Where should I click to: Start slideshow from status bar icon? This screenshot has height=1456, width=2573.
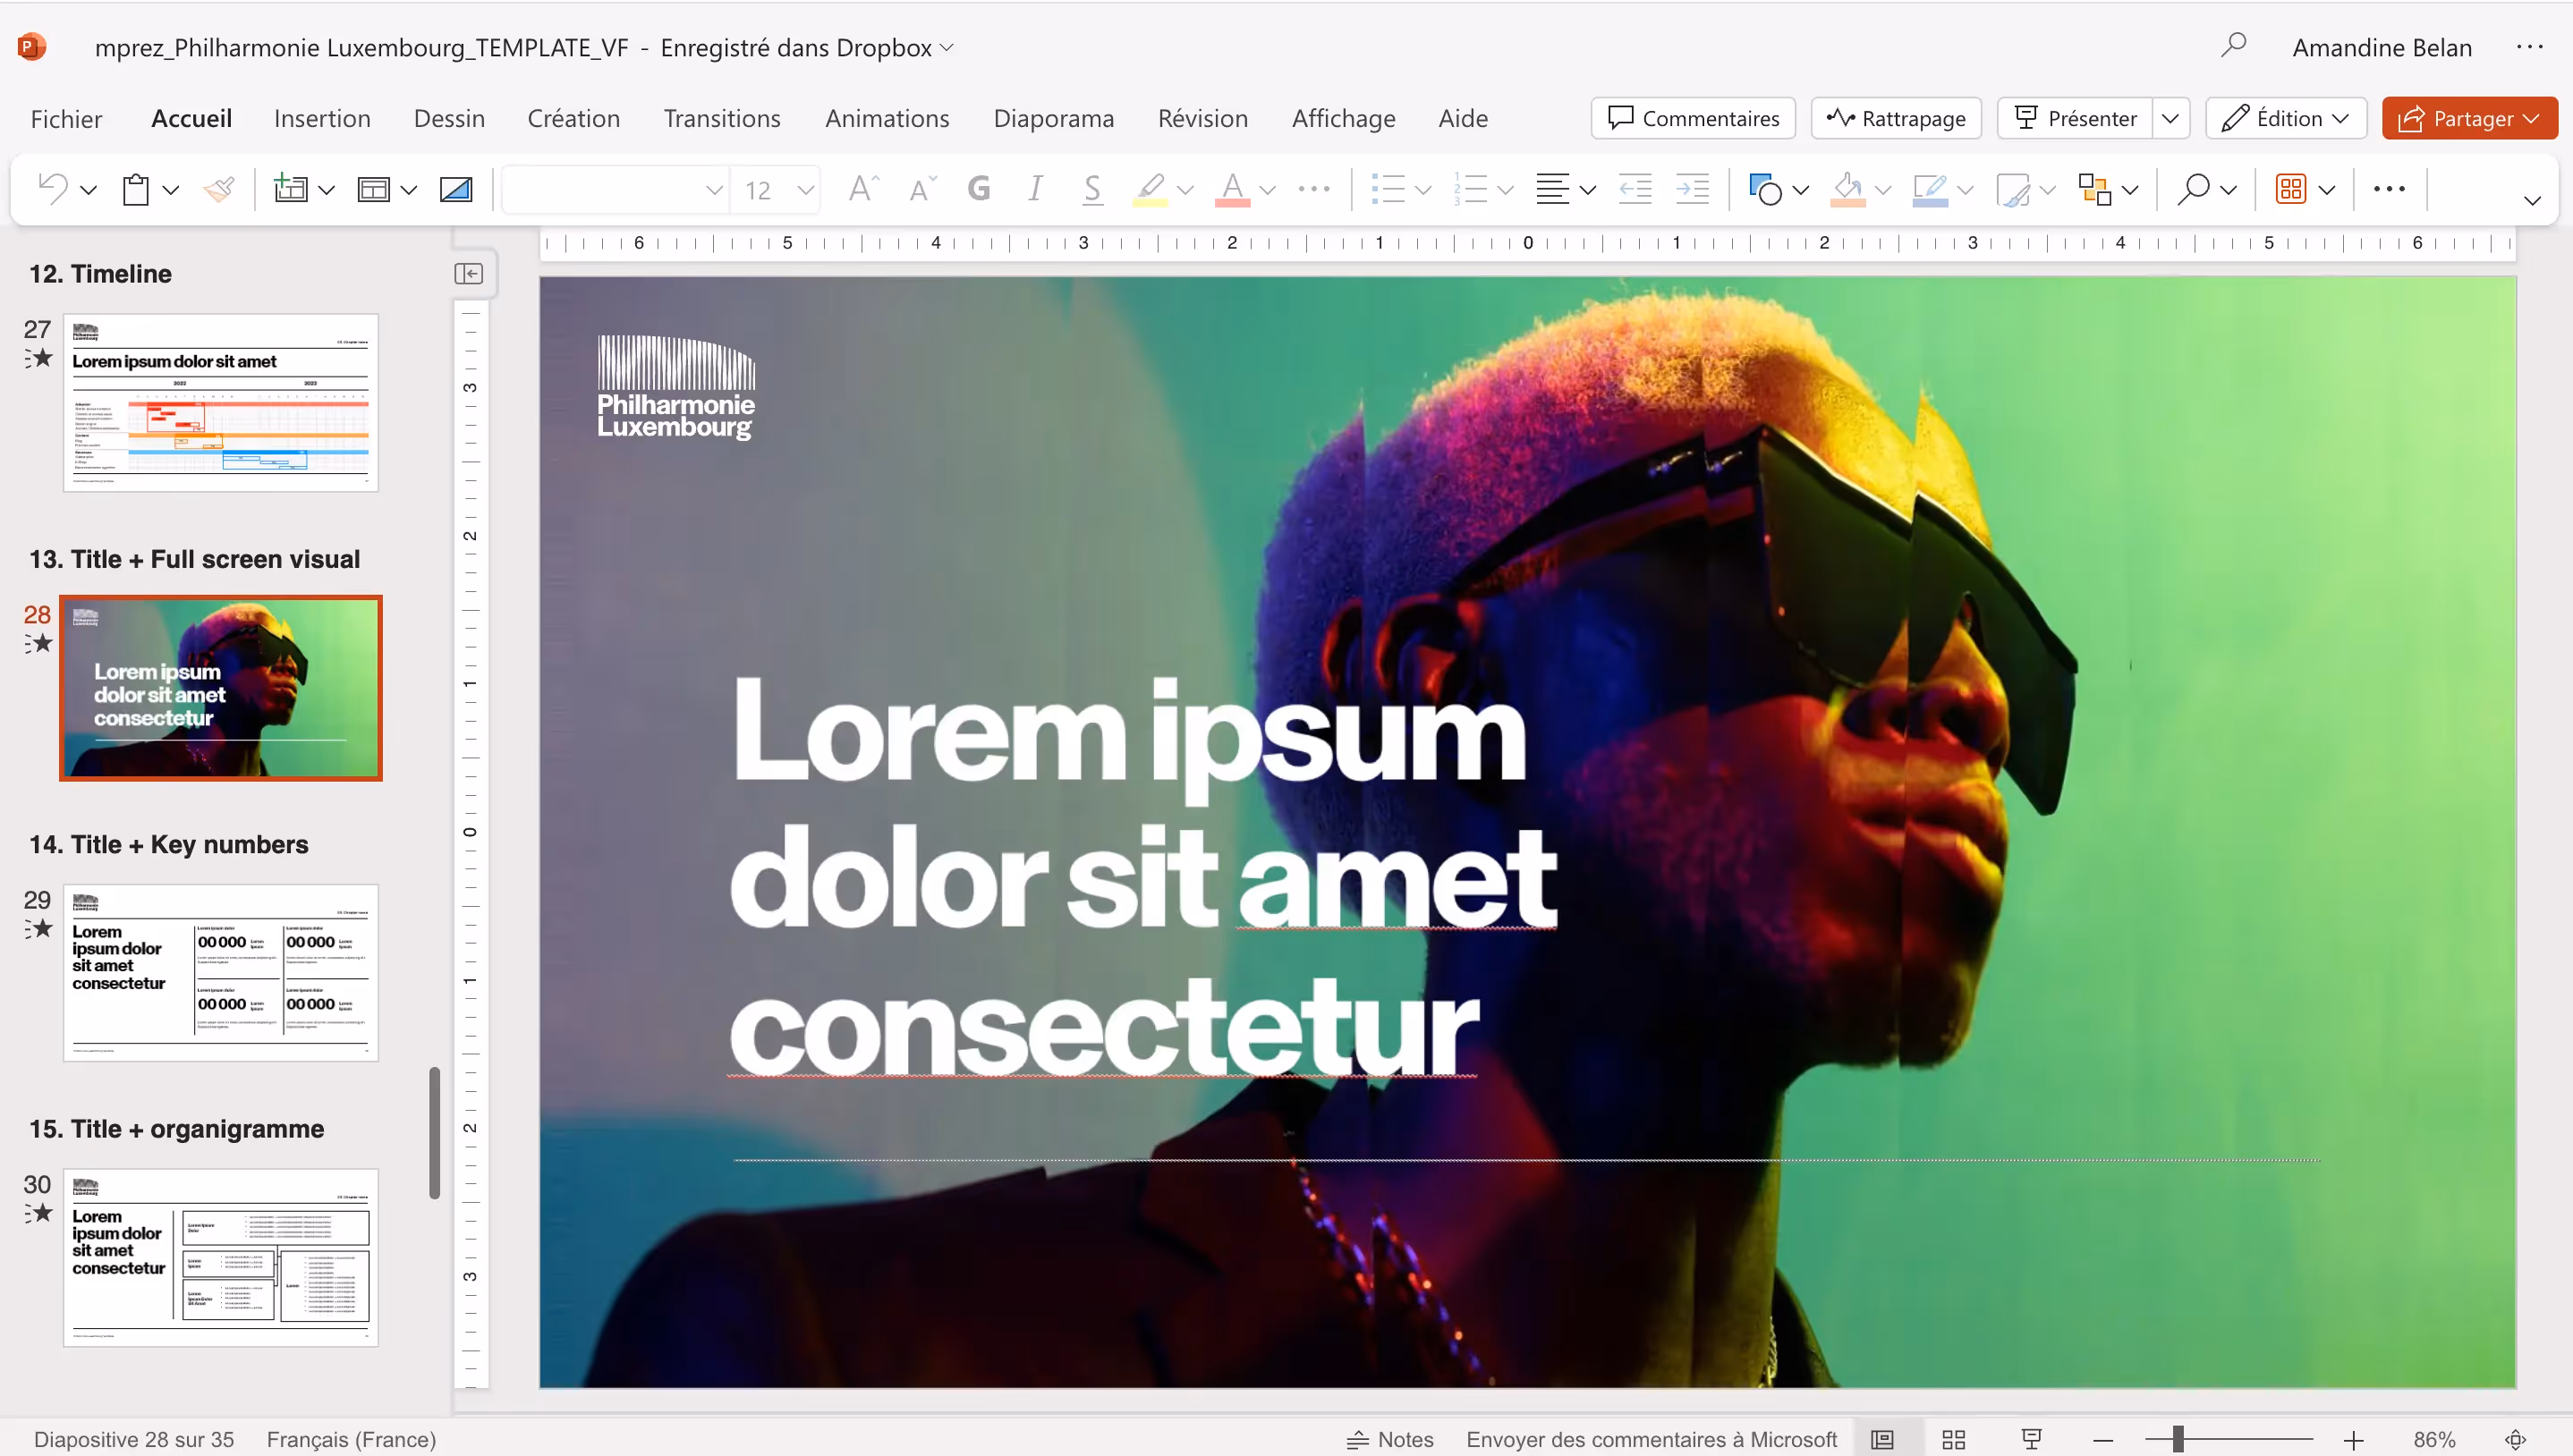pyautogui.click(x=2031, y=1439)
